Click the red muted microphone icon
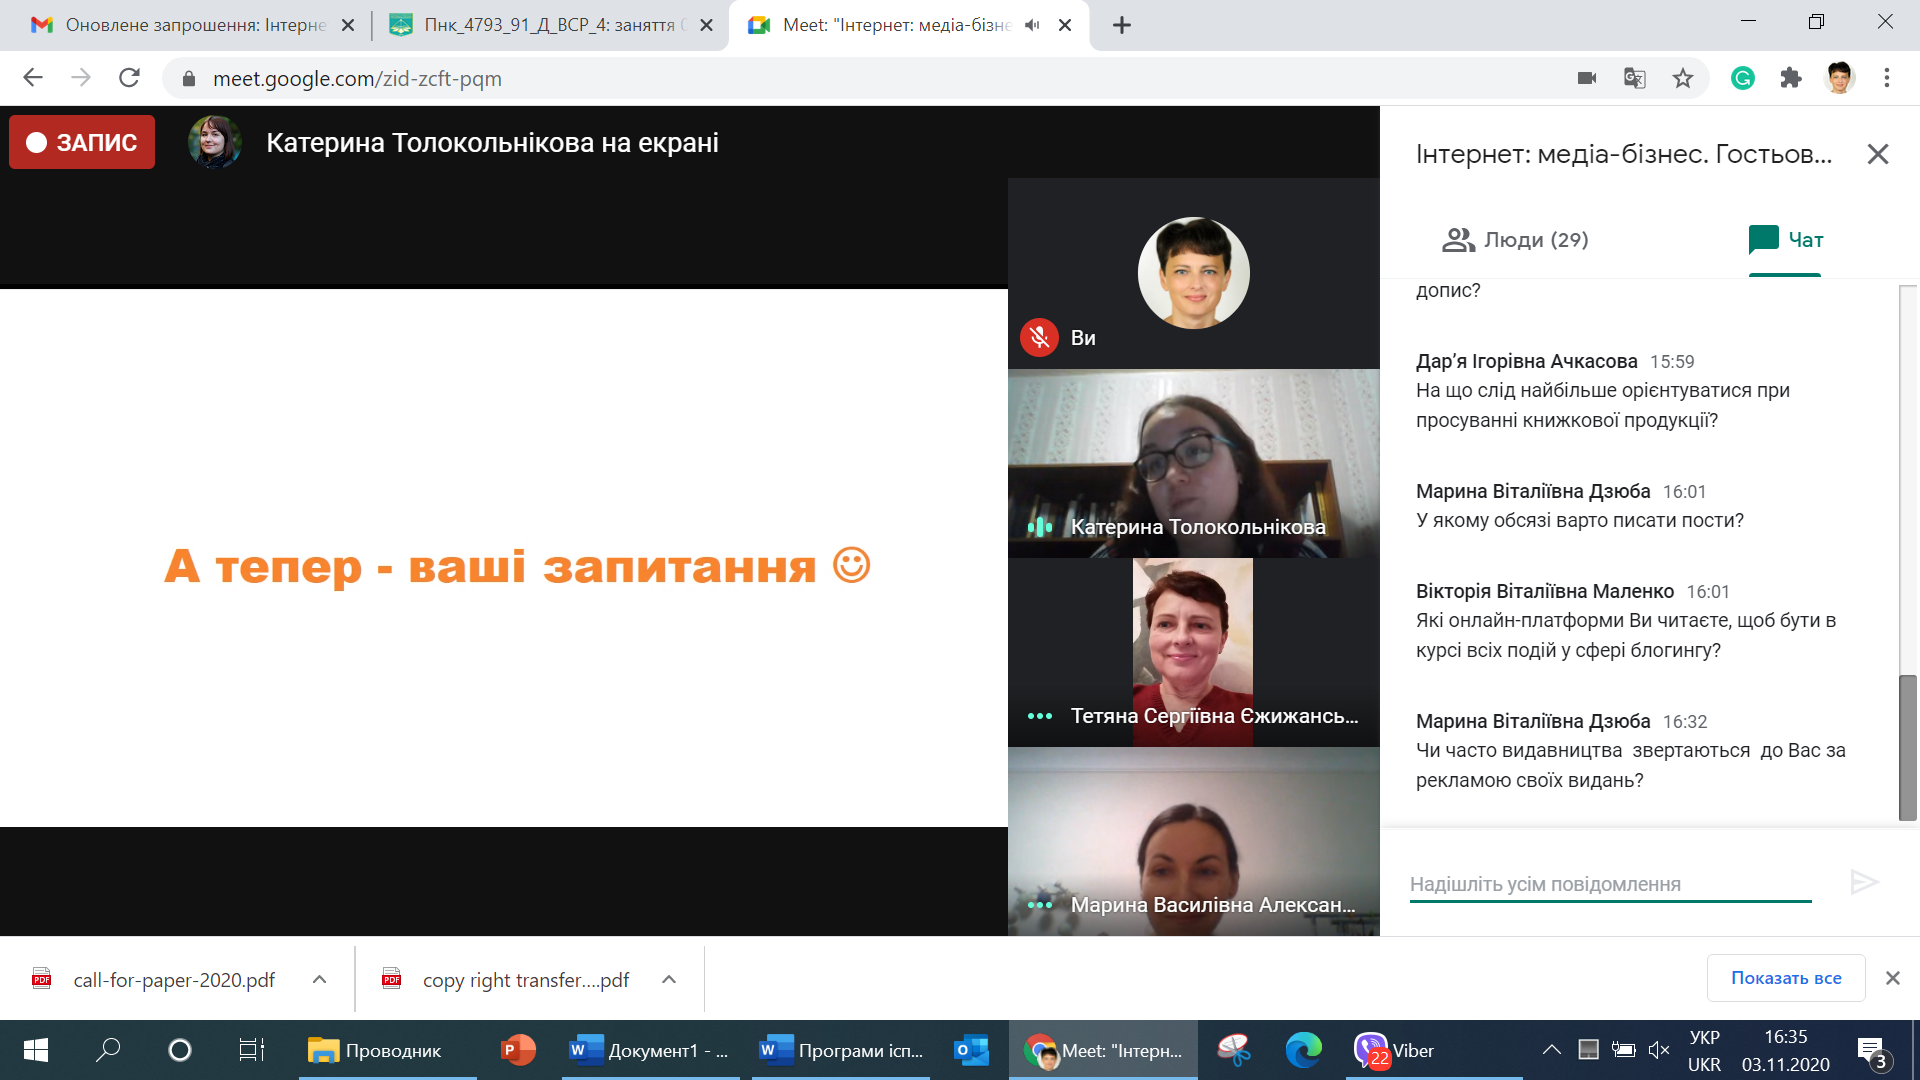Screen dimensions: 1920x1080 click(1040, 337)
